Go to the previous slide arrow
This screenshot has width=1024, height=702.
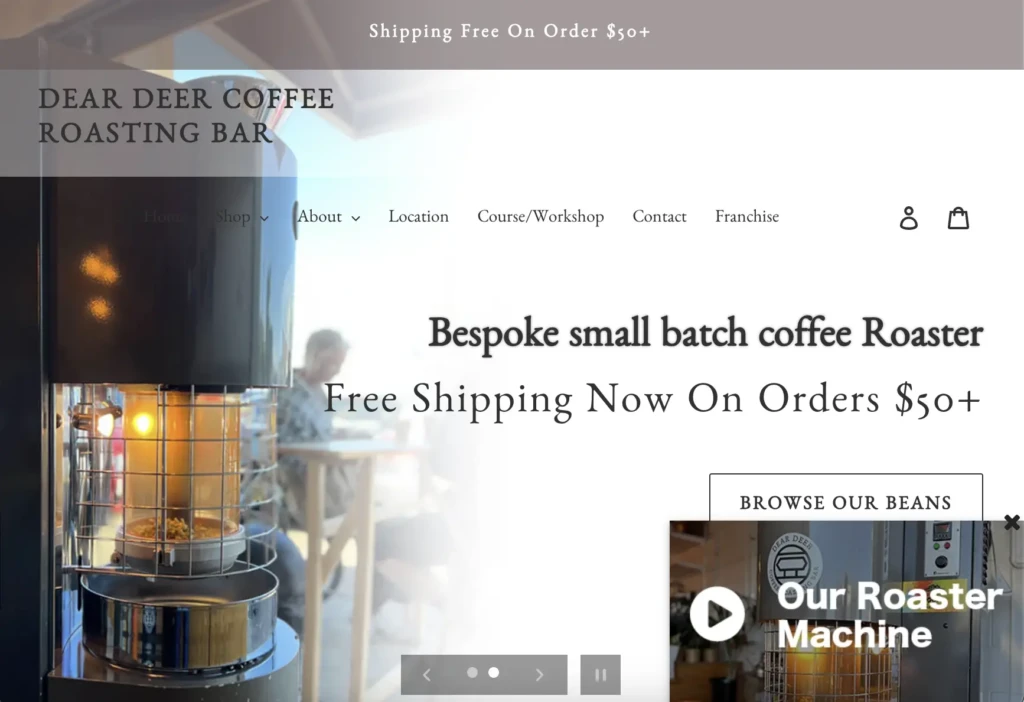pyautogui.click(x=427, y=675)
